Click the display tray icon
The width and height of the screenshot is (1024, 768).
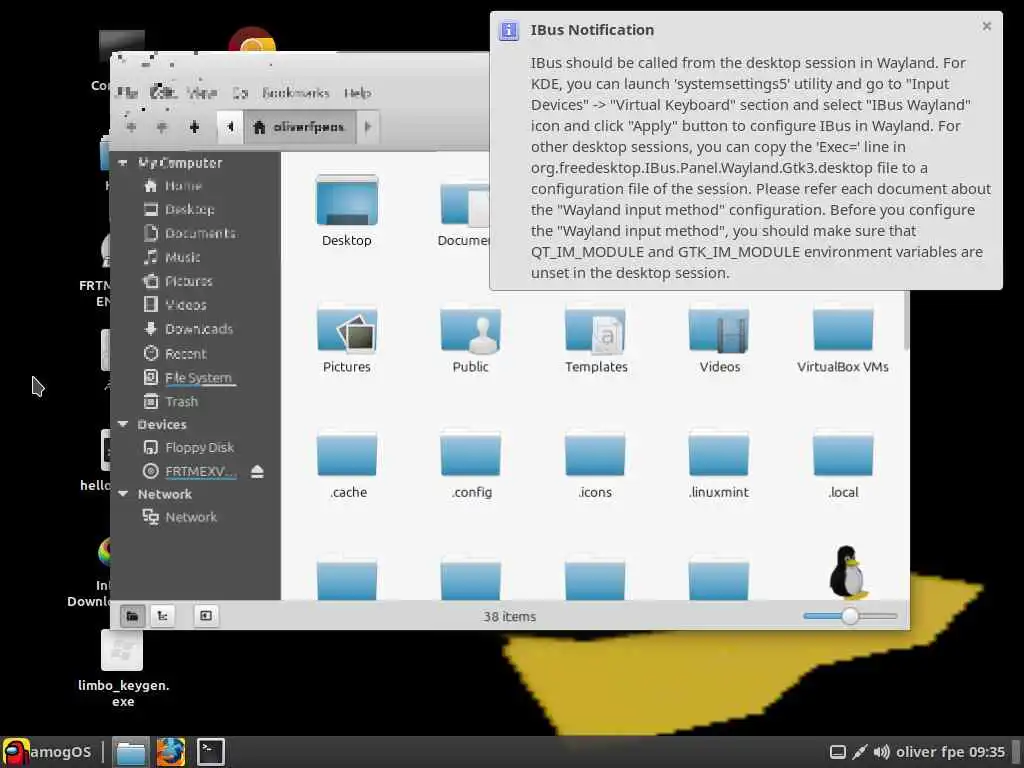point(838,752)
